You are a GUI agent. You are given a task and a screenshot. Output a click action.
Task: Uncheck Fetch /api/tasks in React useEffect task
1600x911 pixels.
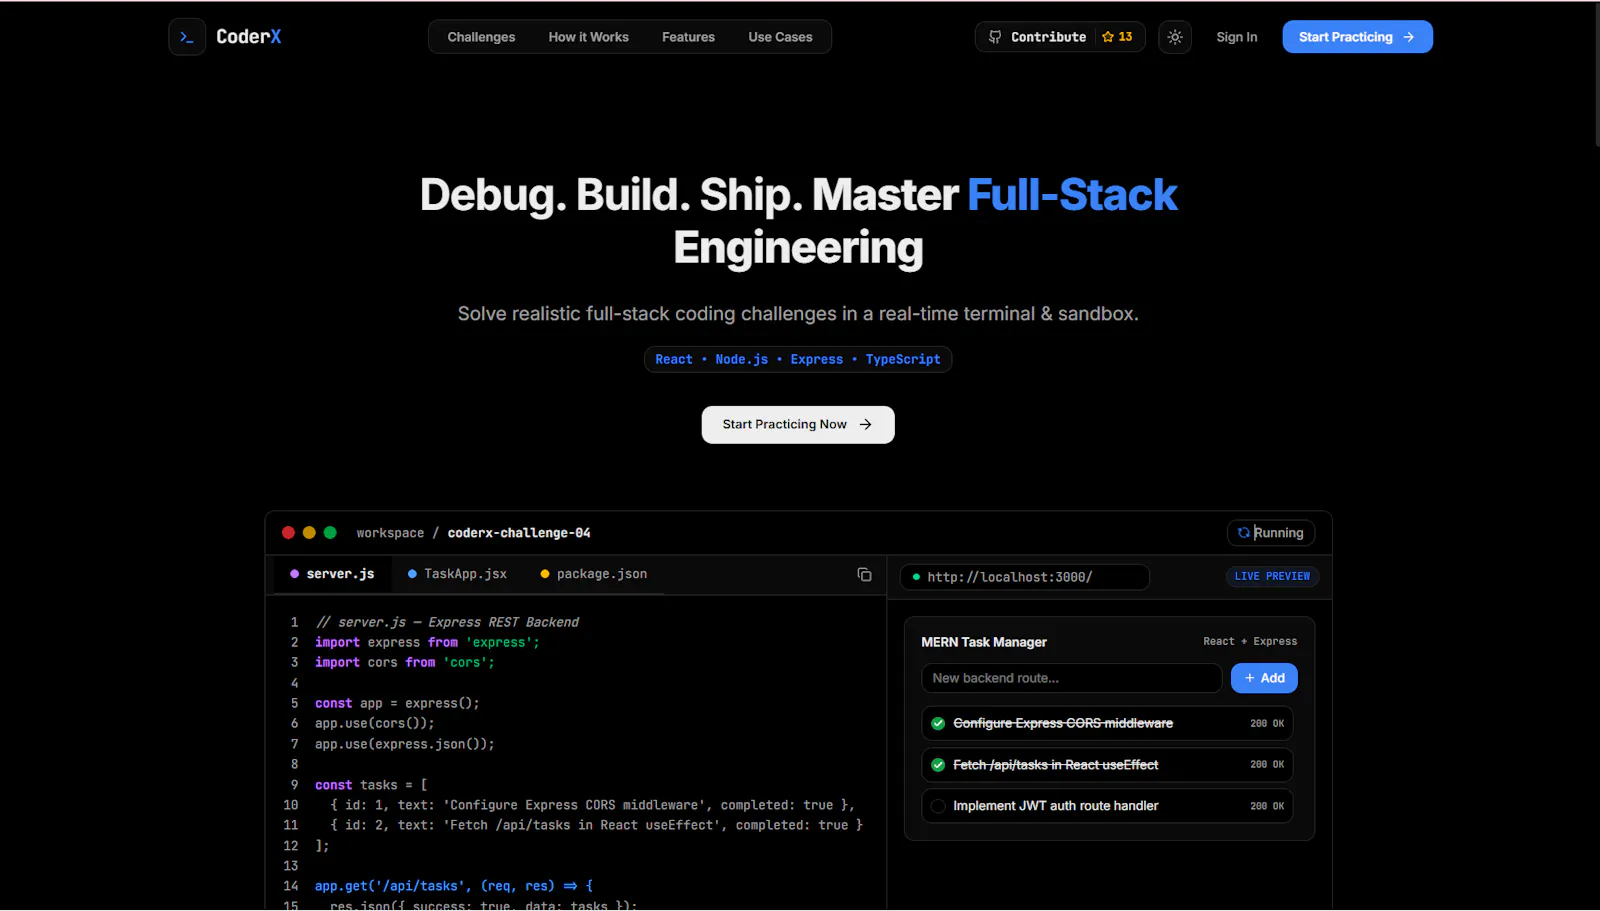(938, 765)
